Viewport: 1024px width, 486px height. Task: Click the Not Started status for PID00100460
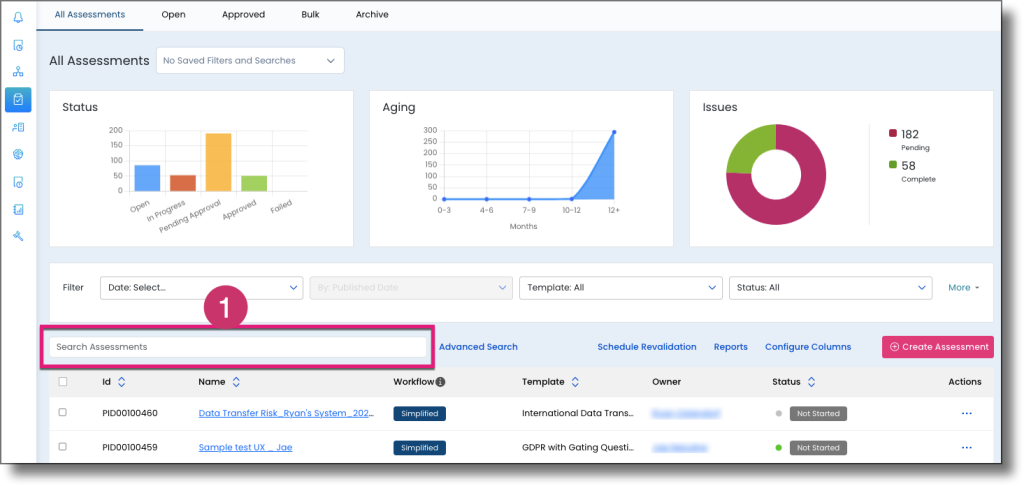(x=818, y=413)
